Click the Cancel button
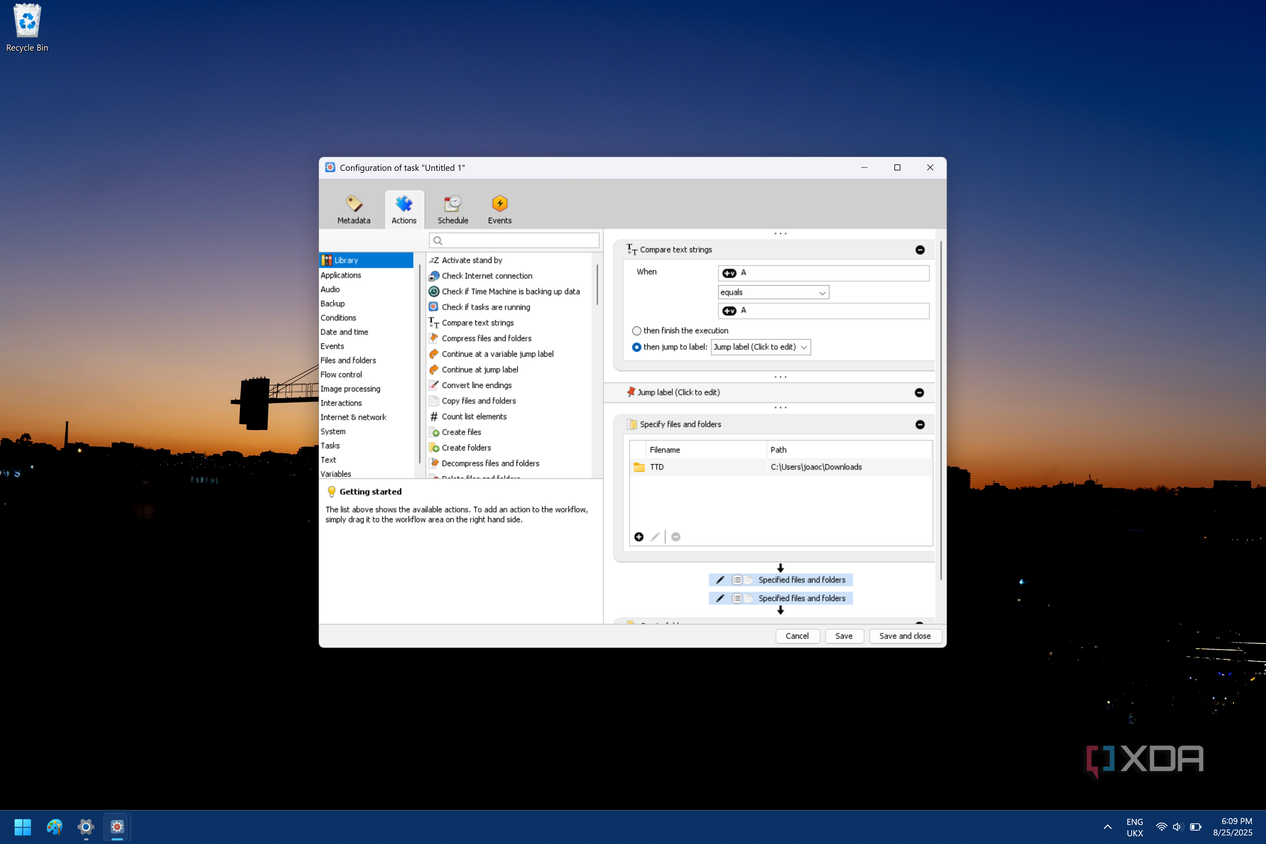This screenshot has width=1266, height=844. (797, 636)
